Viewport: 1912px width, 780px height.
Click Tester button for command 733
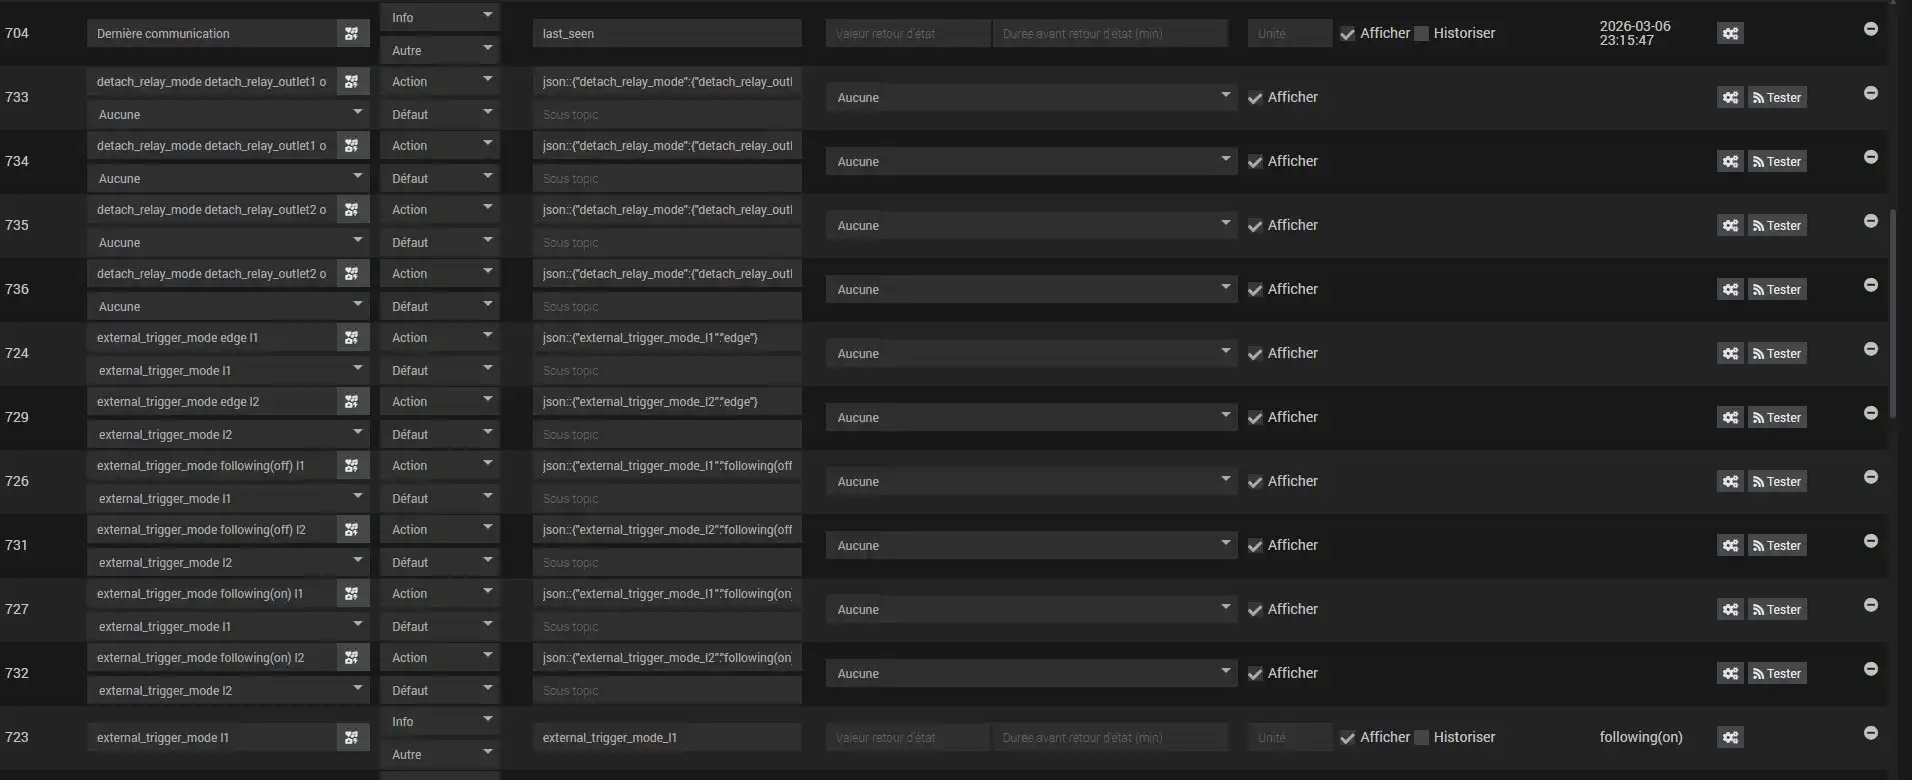[1777, 98]
